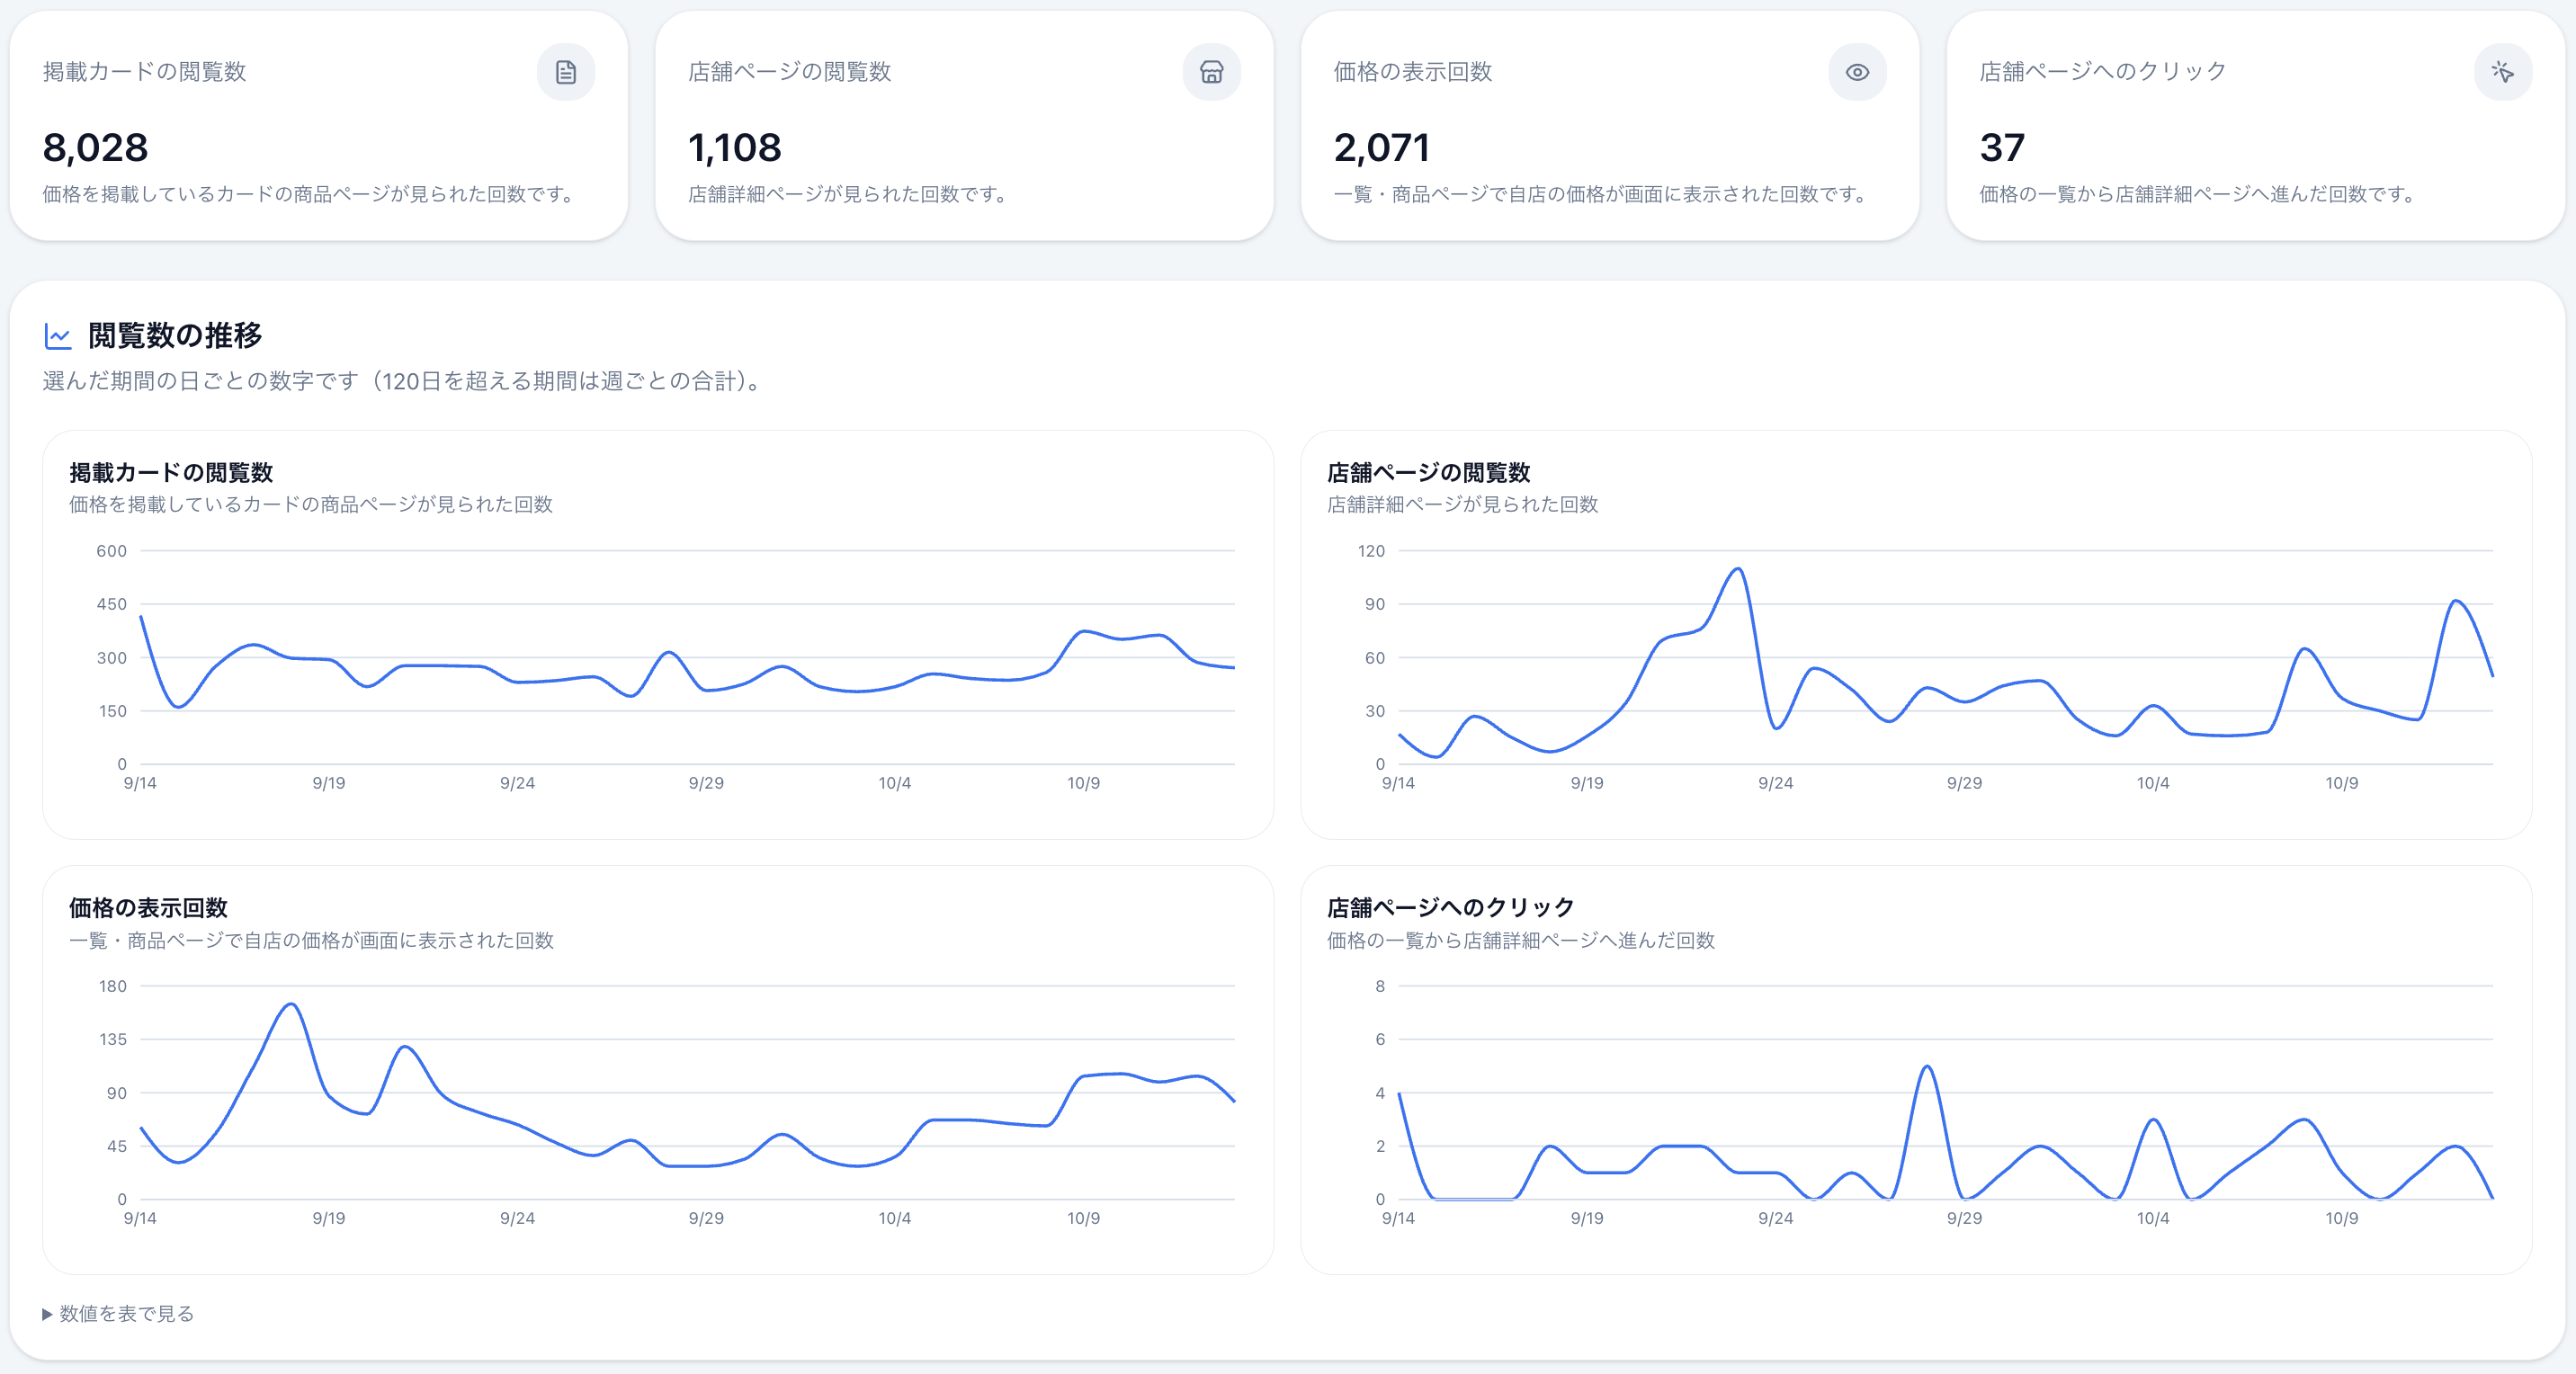This screenshot has height=1374, width=2576.
Task: Click the 価格の表示回数 summary card label
Action: coord(1412,72)
